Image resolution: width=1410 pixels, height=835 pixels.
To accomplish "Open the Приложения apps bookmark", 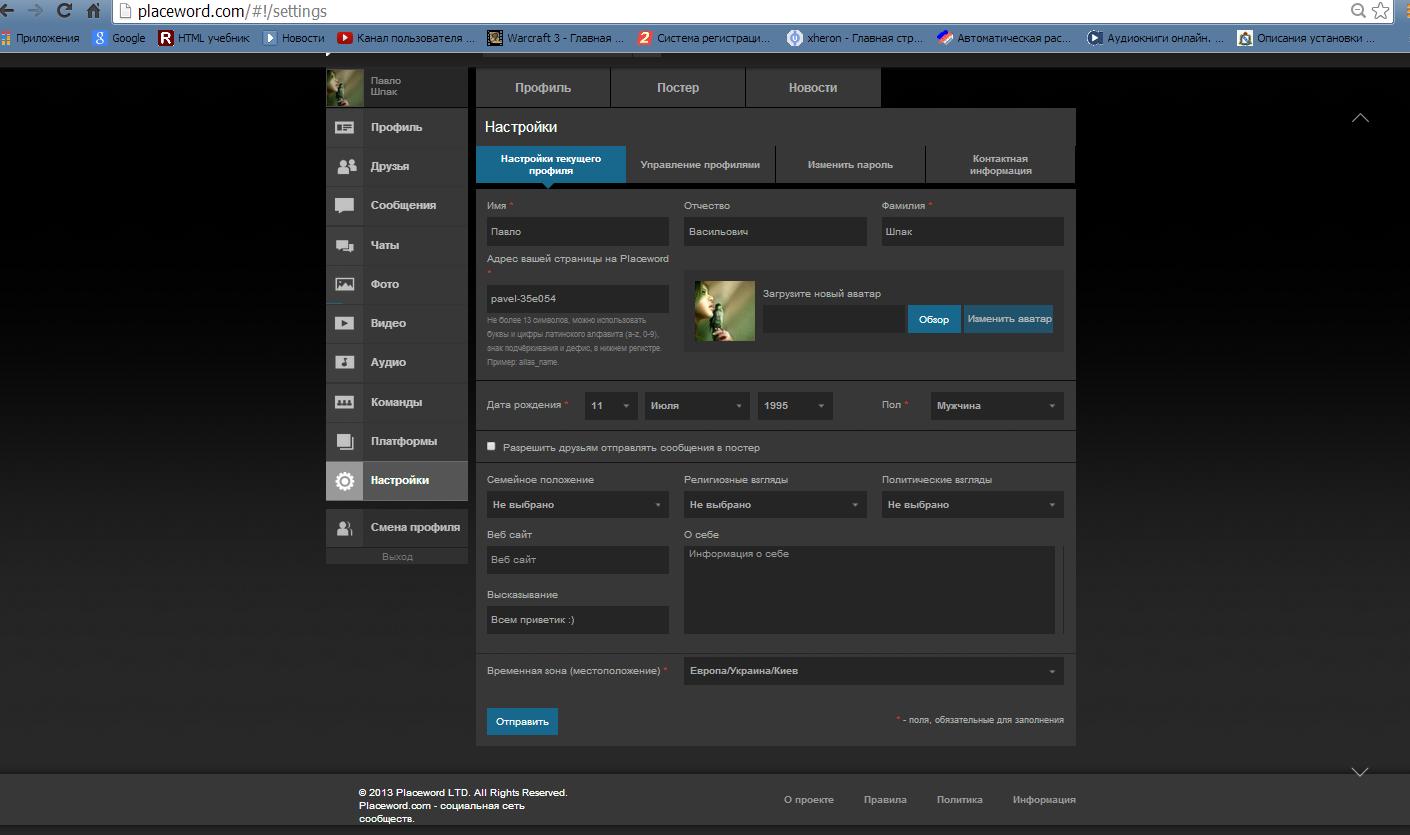I will coord(40,38).
